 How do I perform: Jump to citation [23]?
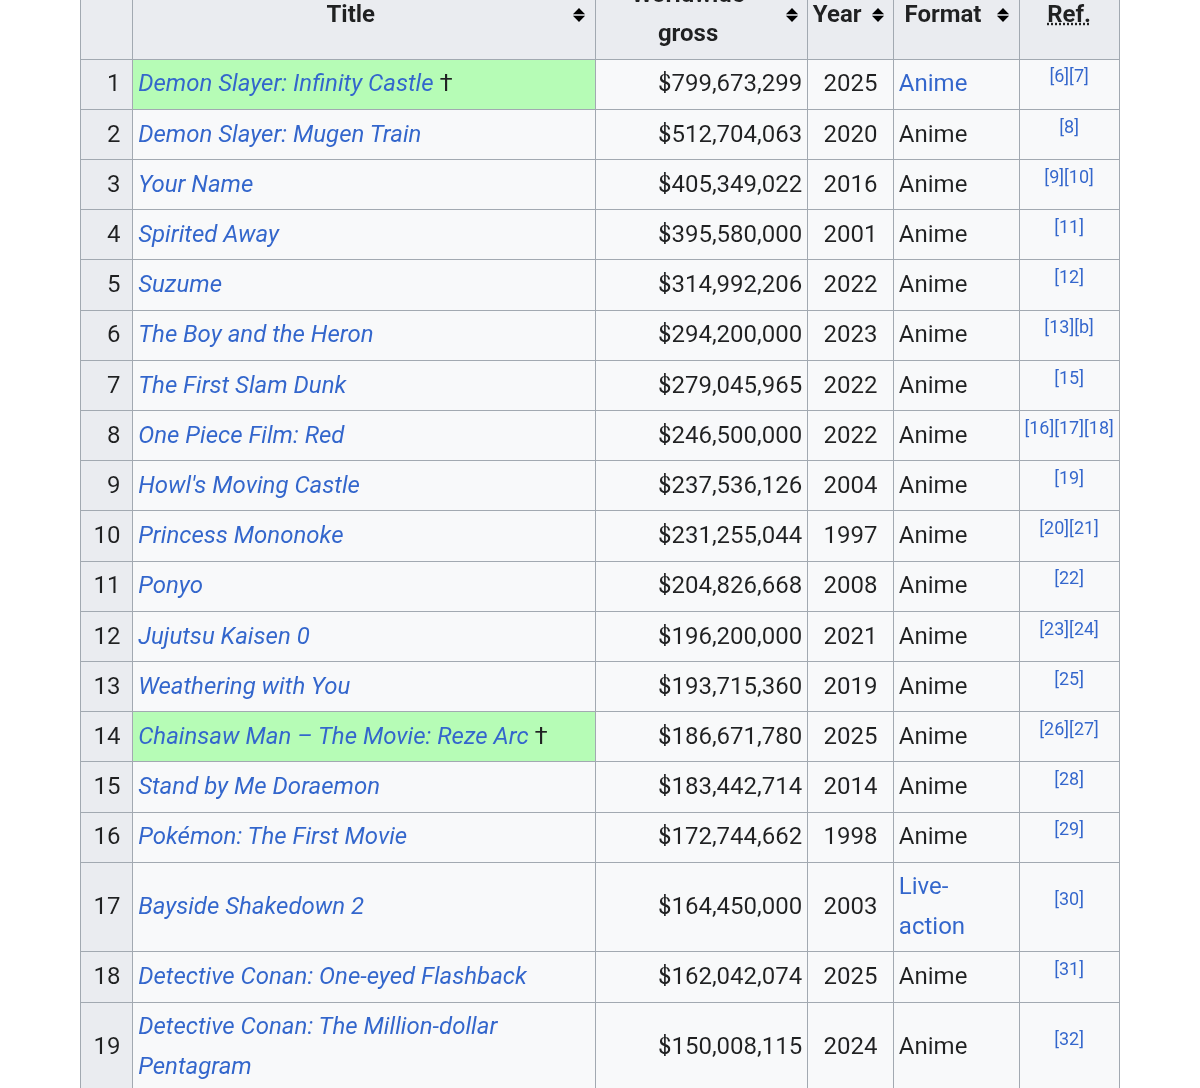point(1054,629)
